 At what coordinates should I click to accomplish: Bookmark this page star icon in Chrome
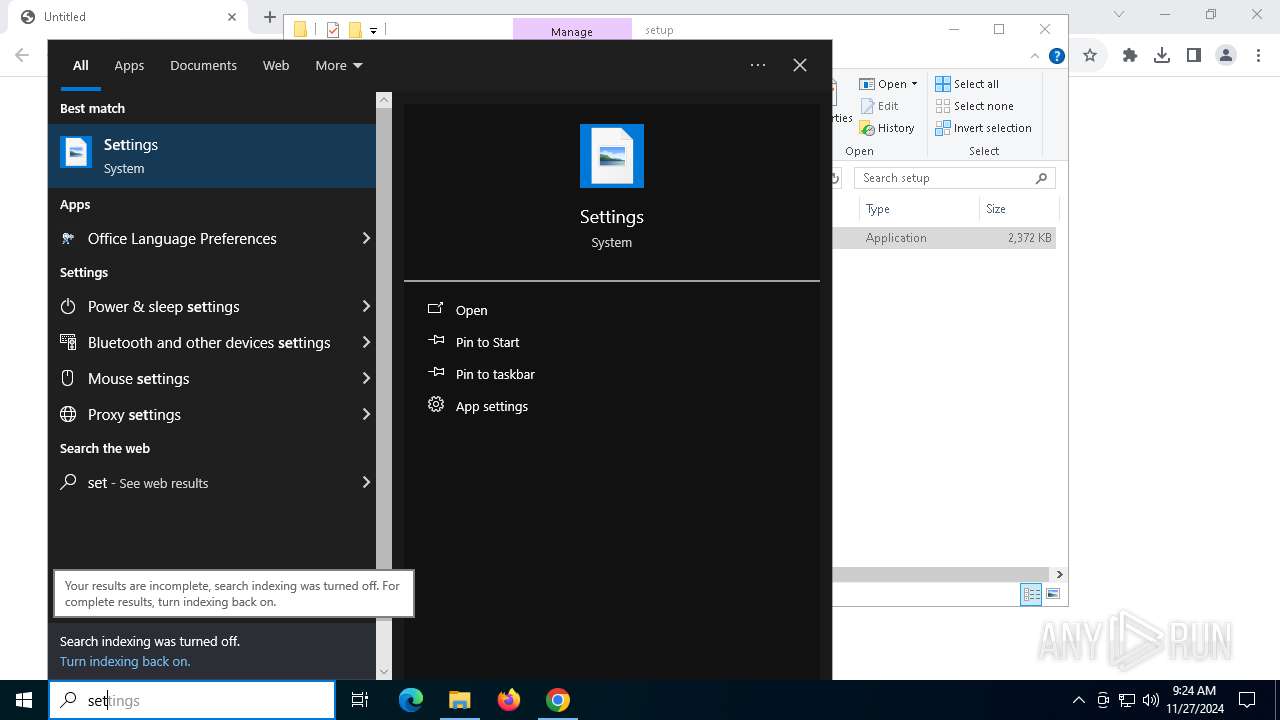(x=1090, y=56)
